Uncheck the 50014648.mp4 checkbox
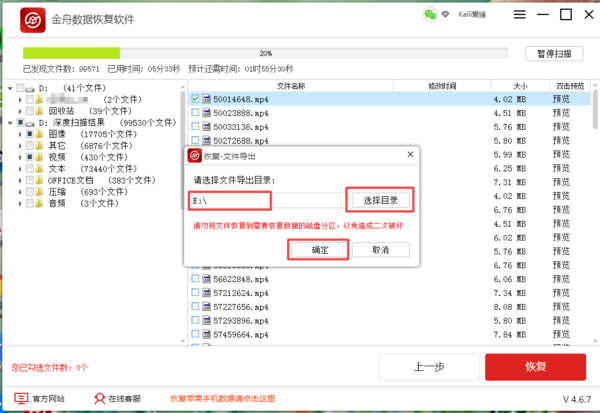Screen dimensions: 600x413 pos(196,100)
